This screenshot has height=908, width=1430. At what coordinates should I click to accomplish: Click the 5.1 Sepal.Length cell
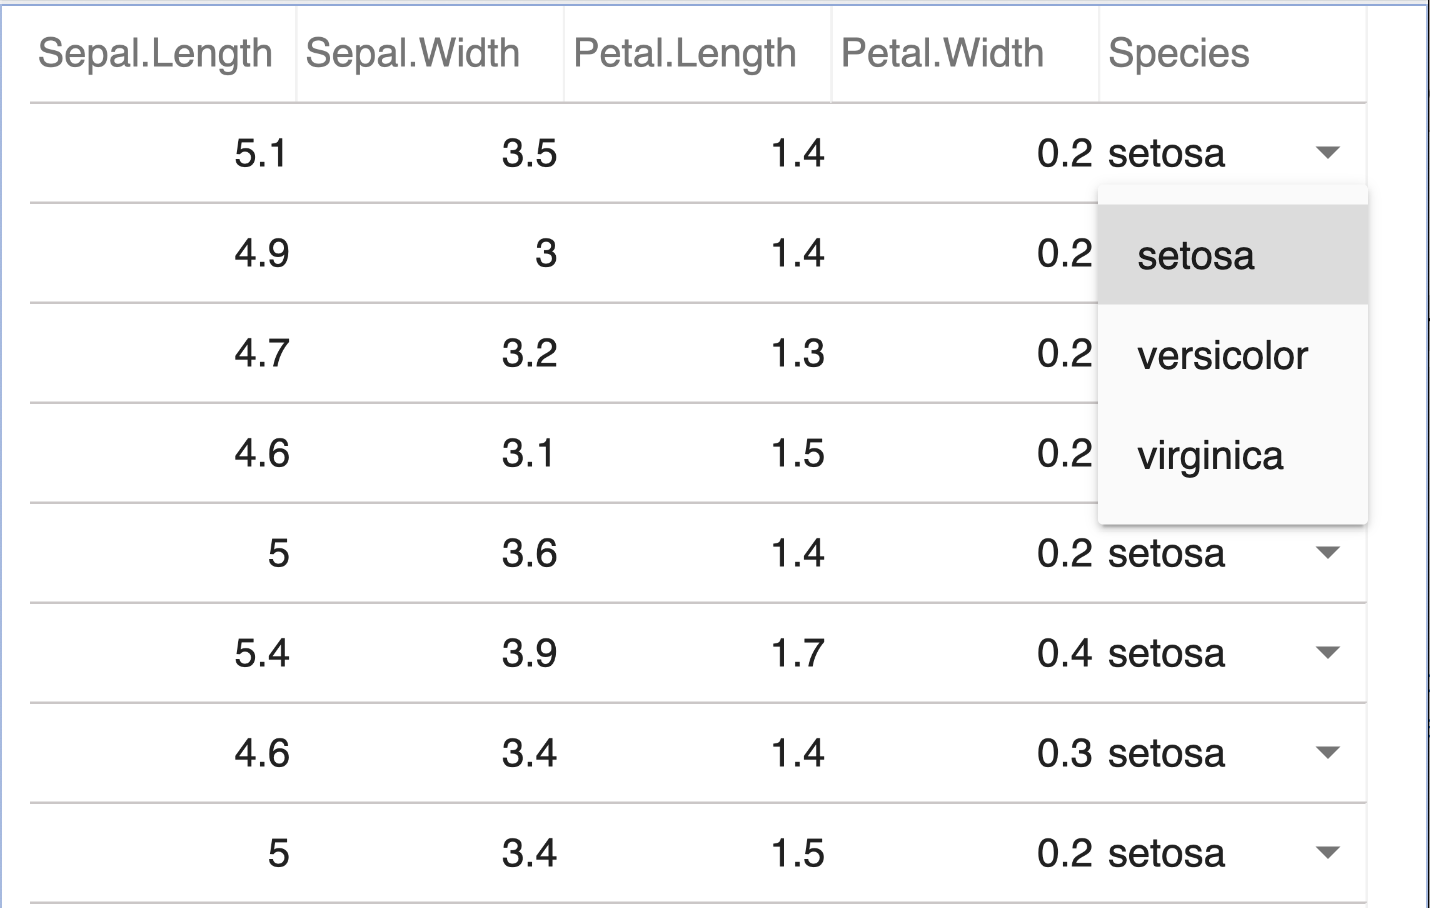[x=261, y=153]
